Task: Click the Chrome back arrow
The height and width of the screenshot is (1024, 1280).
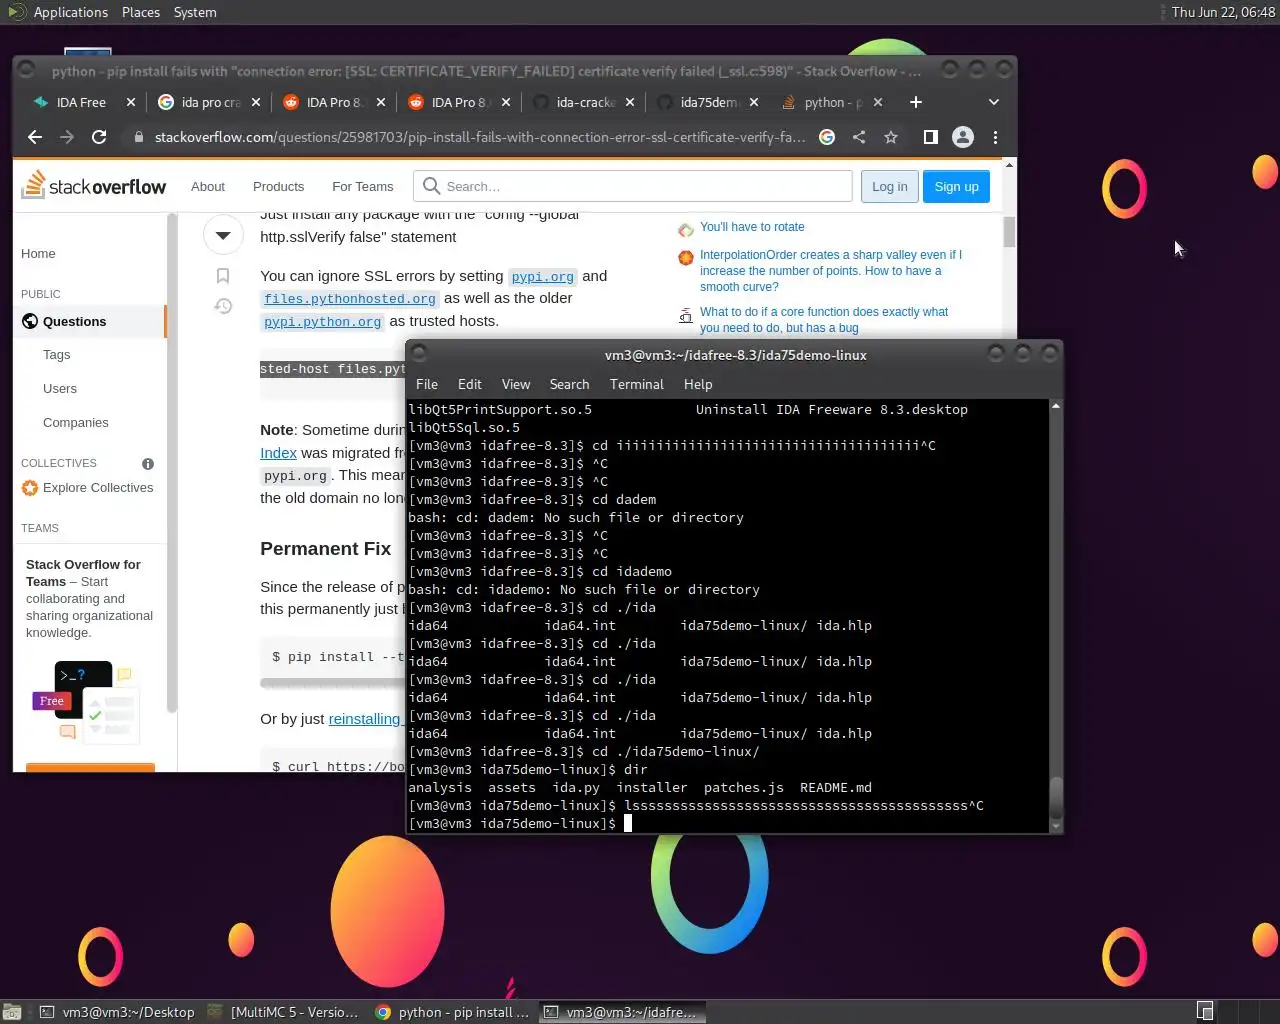Action: click(35, 137)
